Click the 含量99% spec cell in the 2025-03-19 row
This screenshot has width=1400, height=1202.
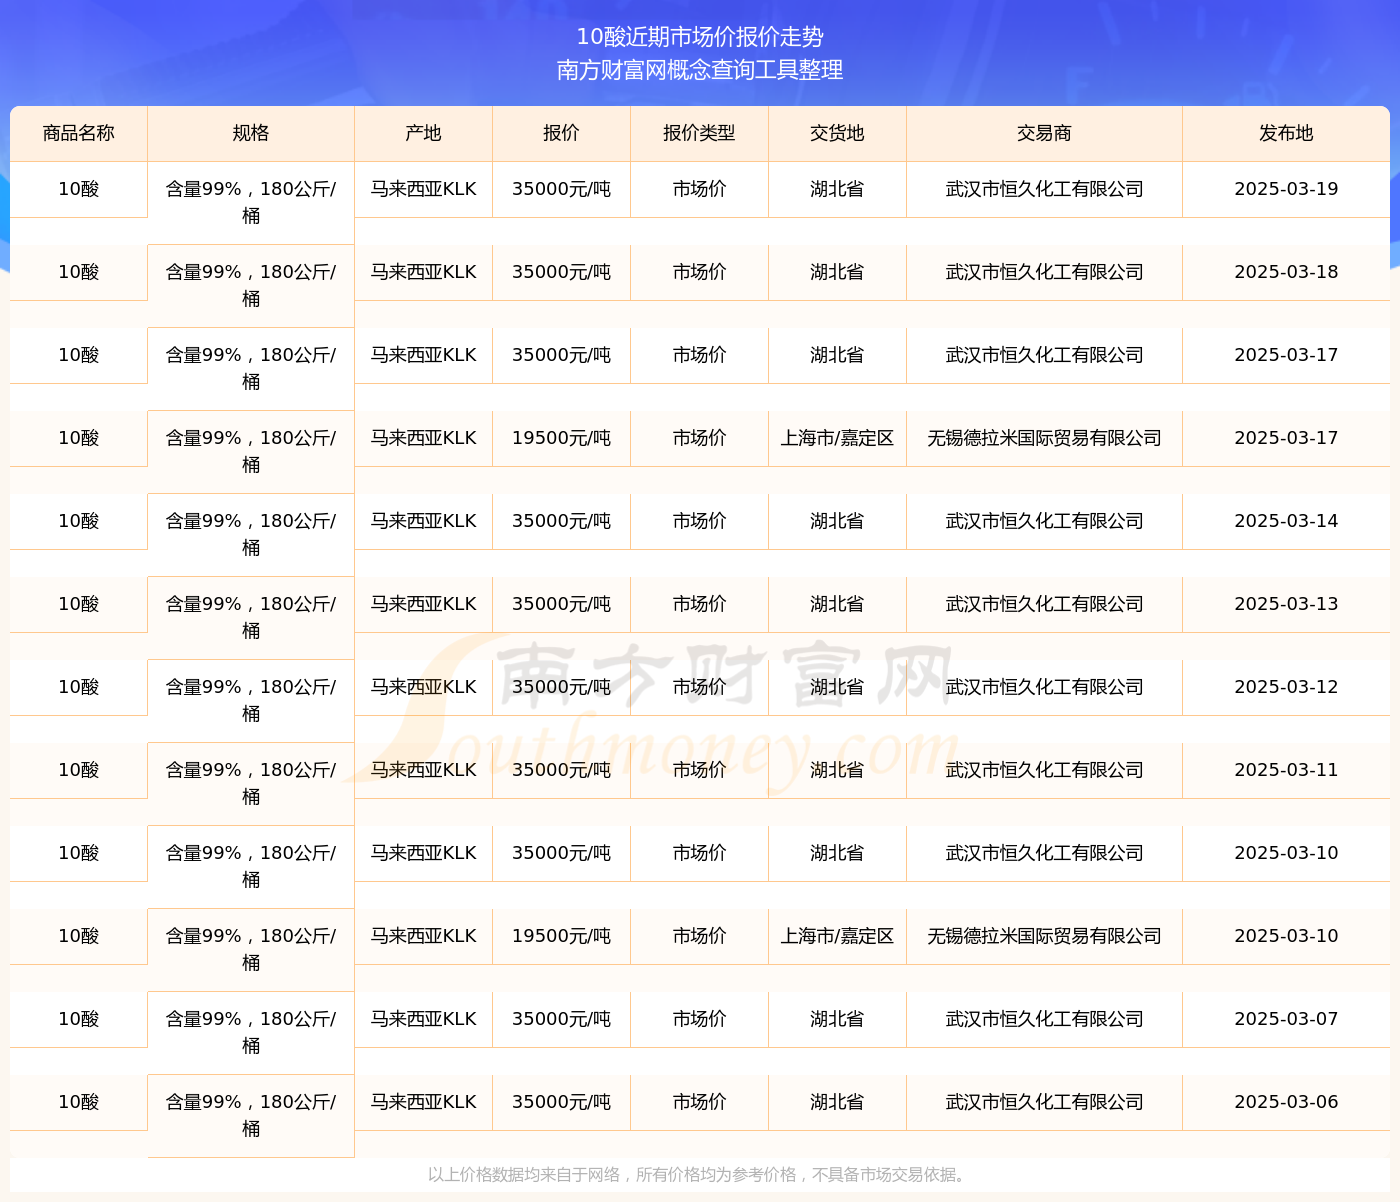click(251, 202)
